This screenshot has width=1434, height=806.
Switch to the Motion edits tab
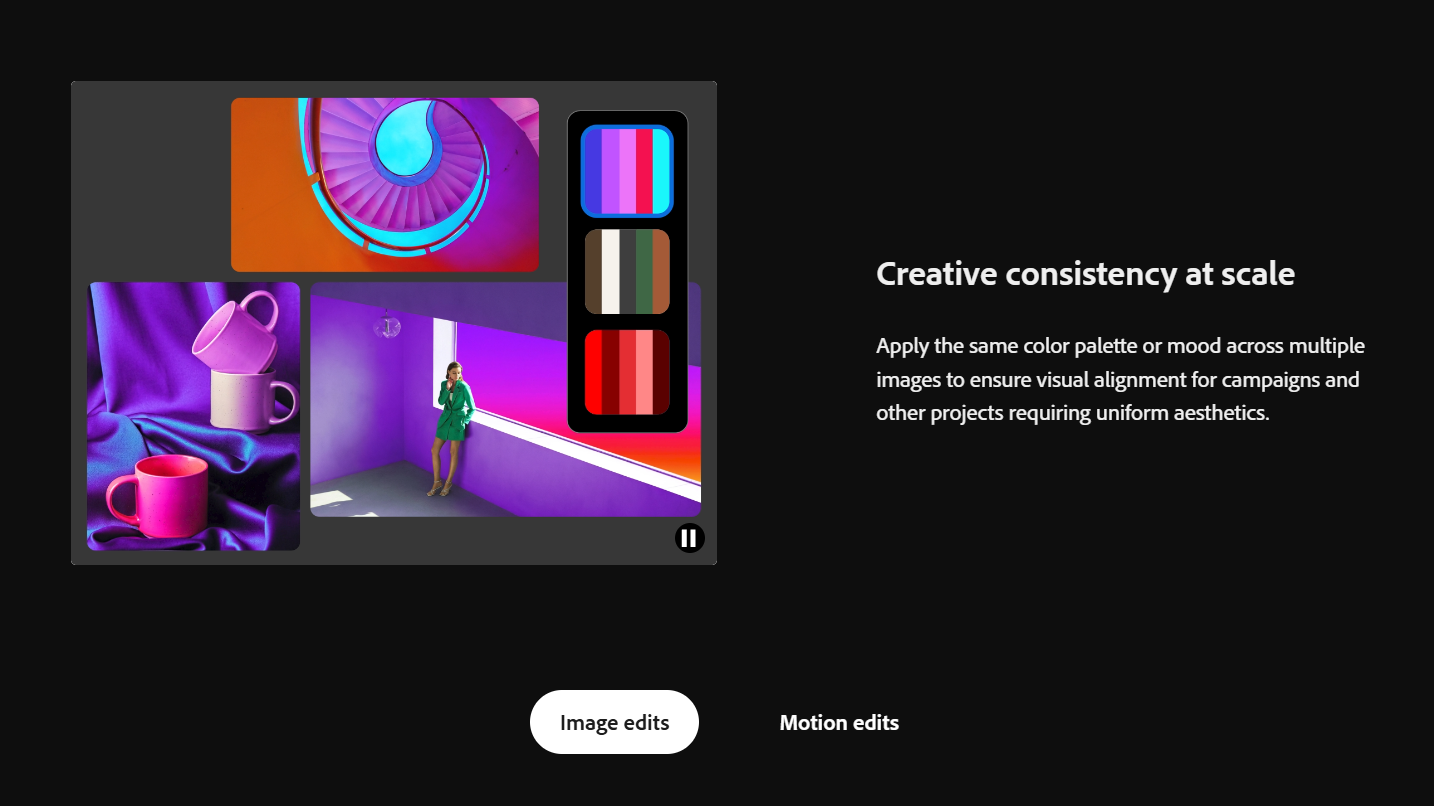coord(839,722)
